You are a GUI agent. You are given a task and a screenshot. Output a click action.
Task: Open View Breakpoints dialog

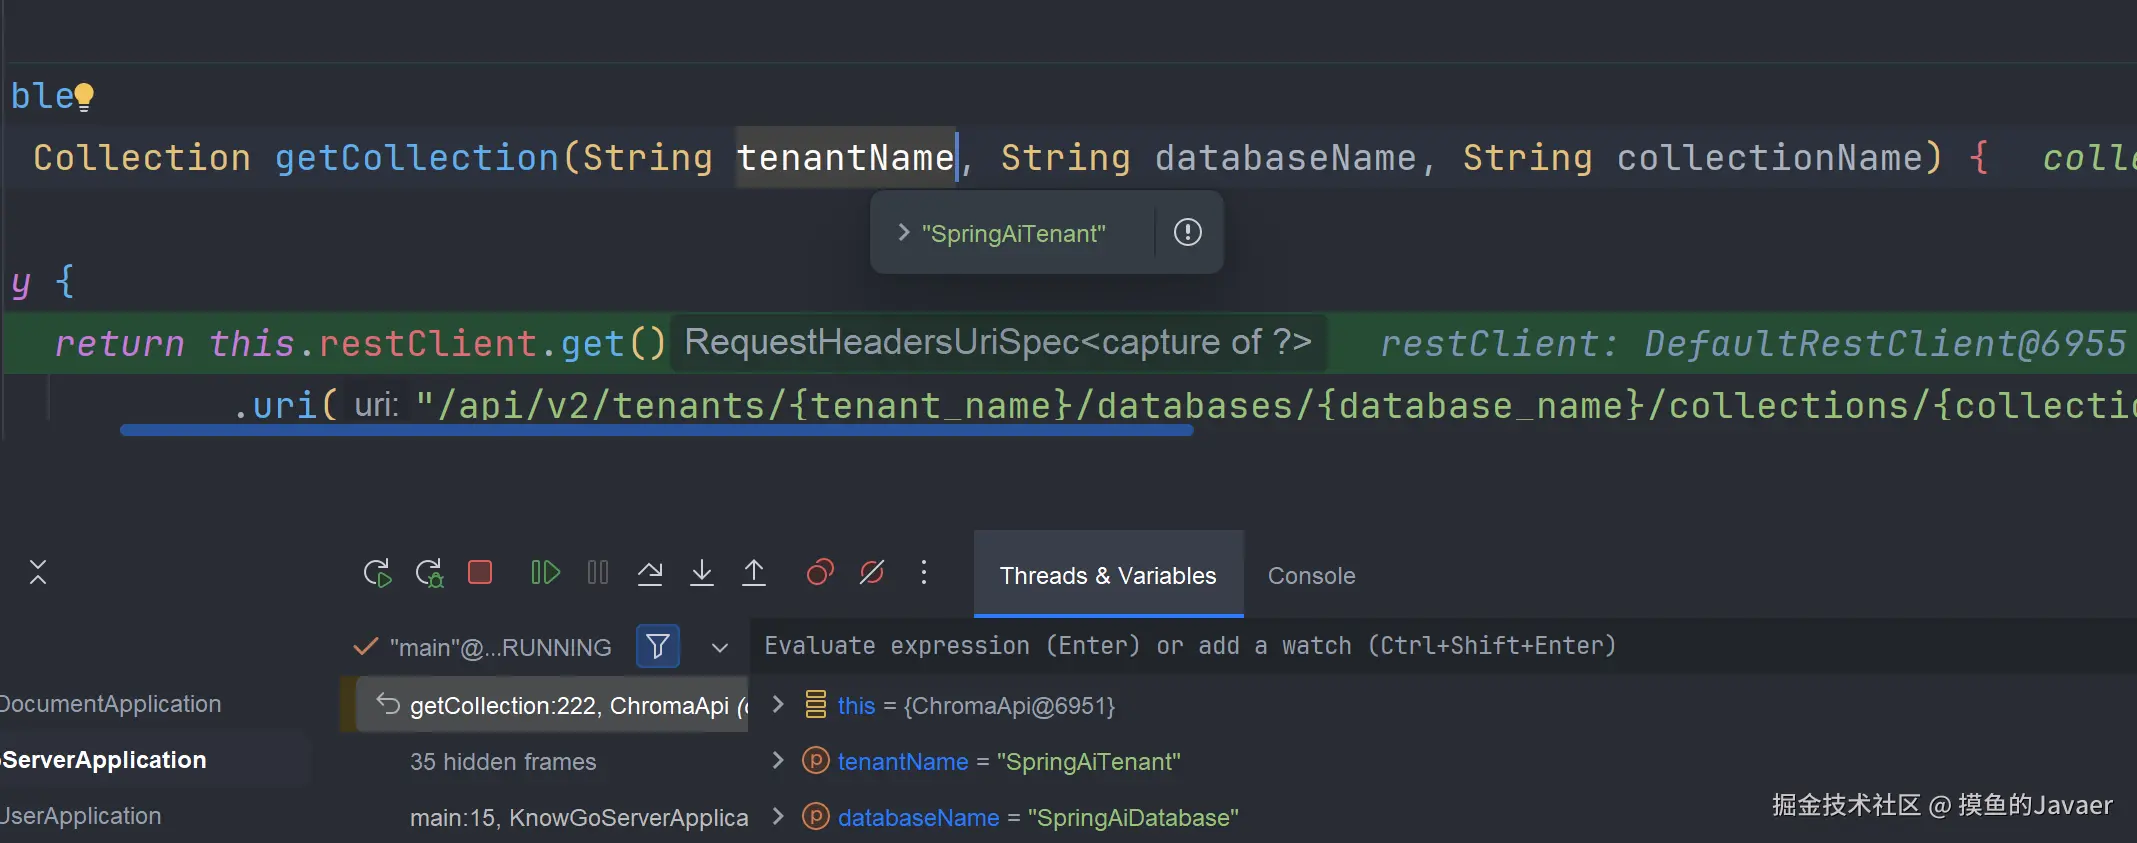[820, 573]
